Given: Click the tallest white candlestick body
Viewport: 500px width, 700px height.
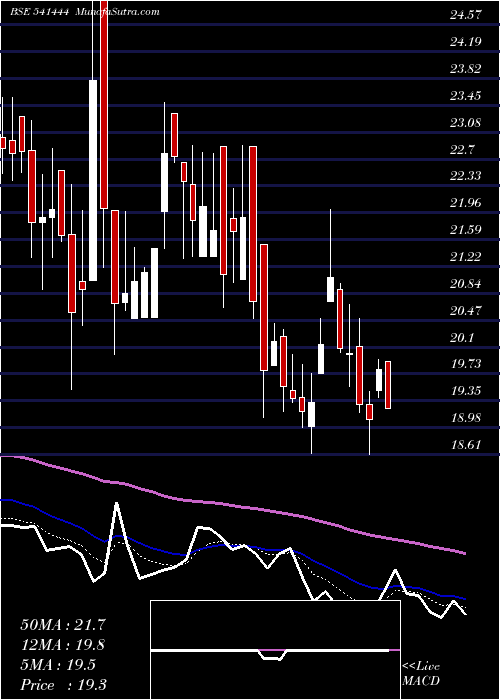Looking at the screenshot, I should (x=93, y=180).
